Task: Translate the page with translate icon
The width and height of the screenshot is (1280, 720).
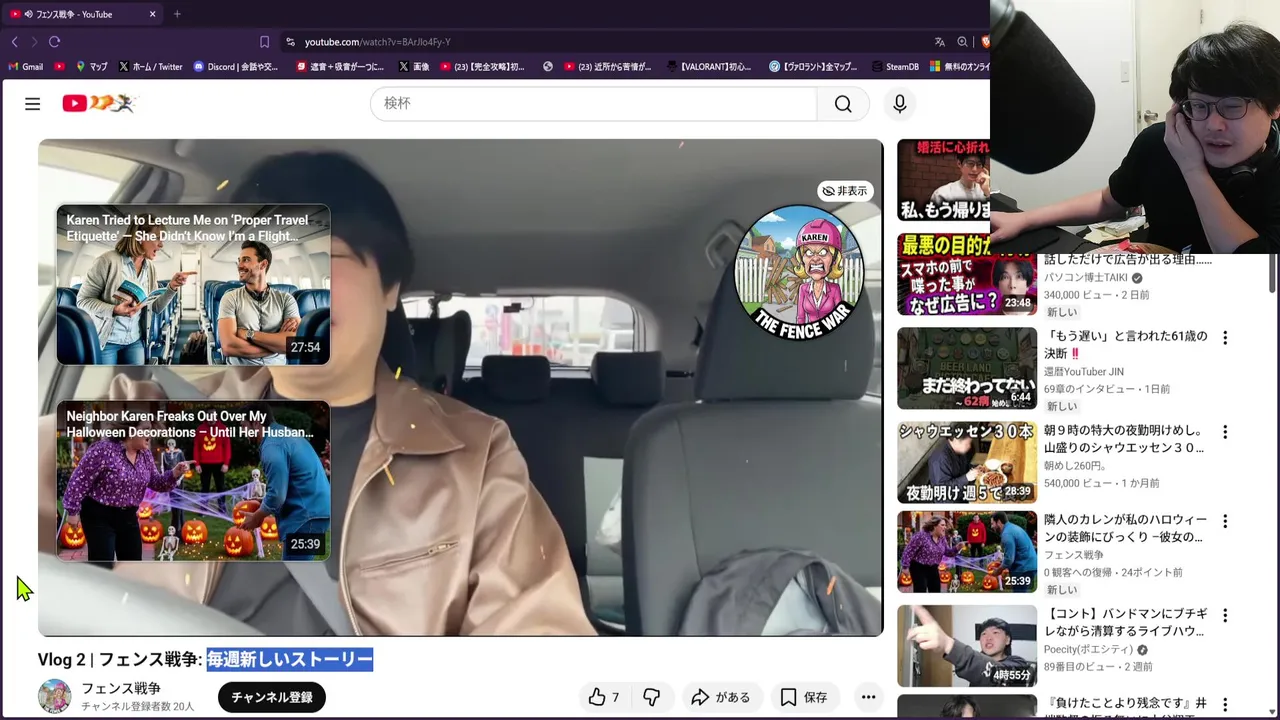Action: (x=940, y=42)
